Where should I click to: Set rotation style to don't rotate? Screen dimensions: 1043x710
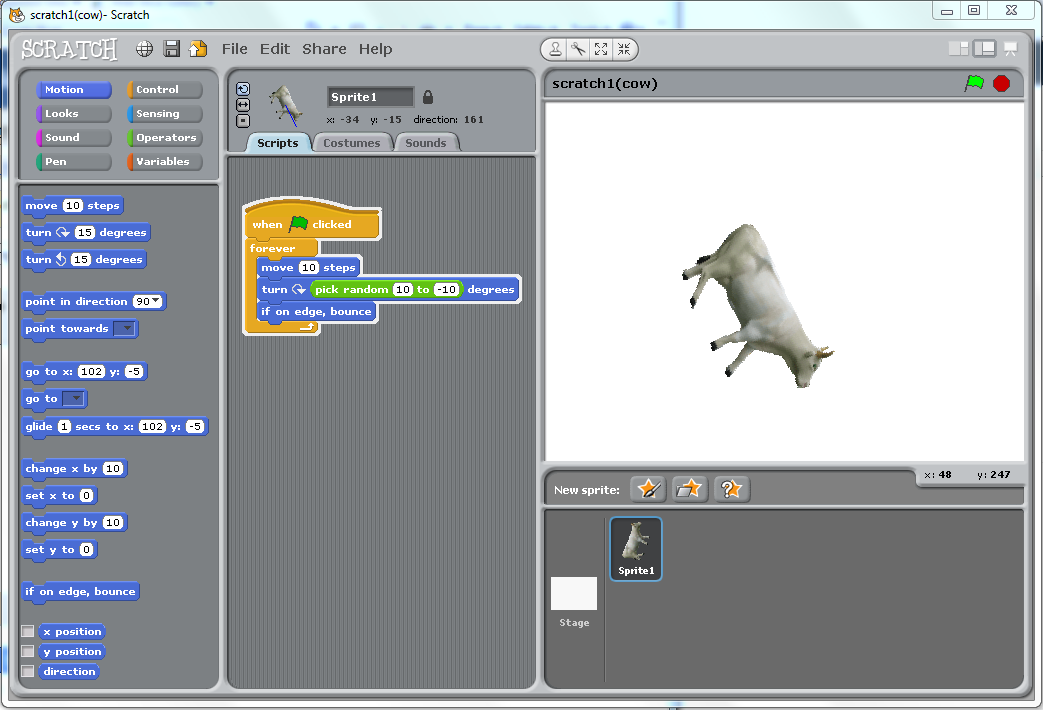(243, 121)
